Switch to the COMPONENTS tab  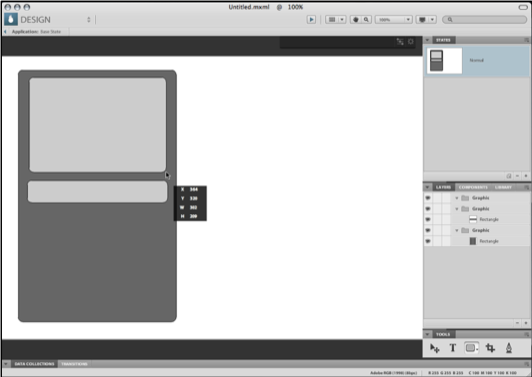[x=473, y=187]
